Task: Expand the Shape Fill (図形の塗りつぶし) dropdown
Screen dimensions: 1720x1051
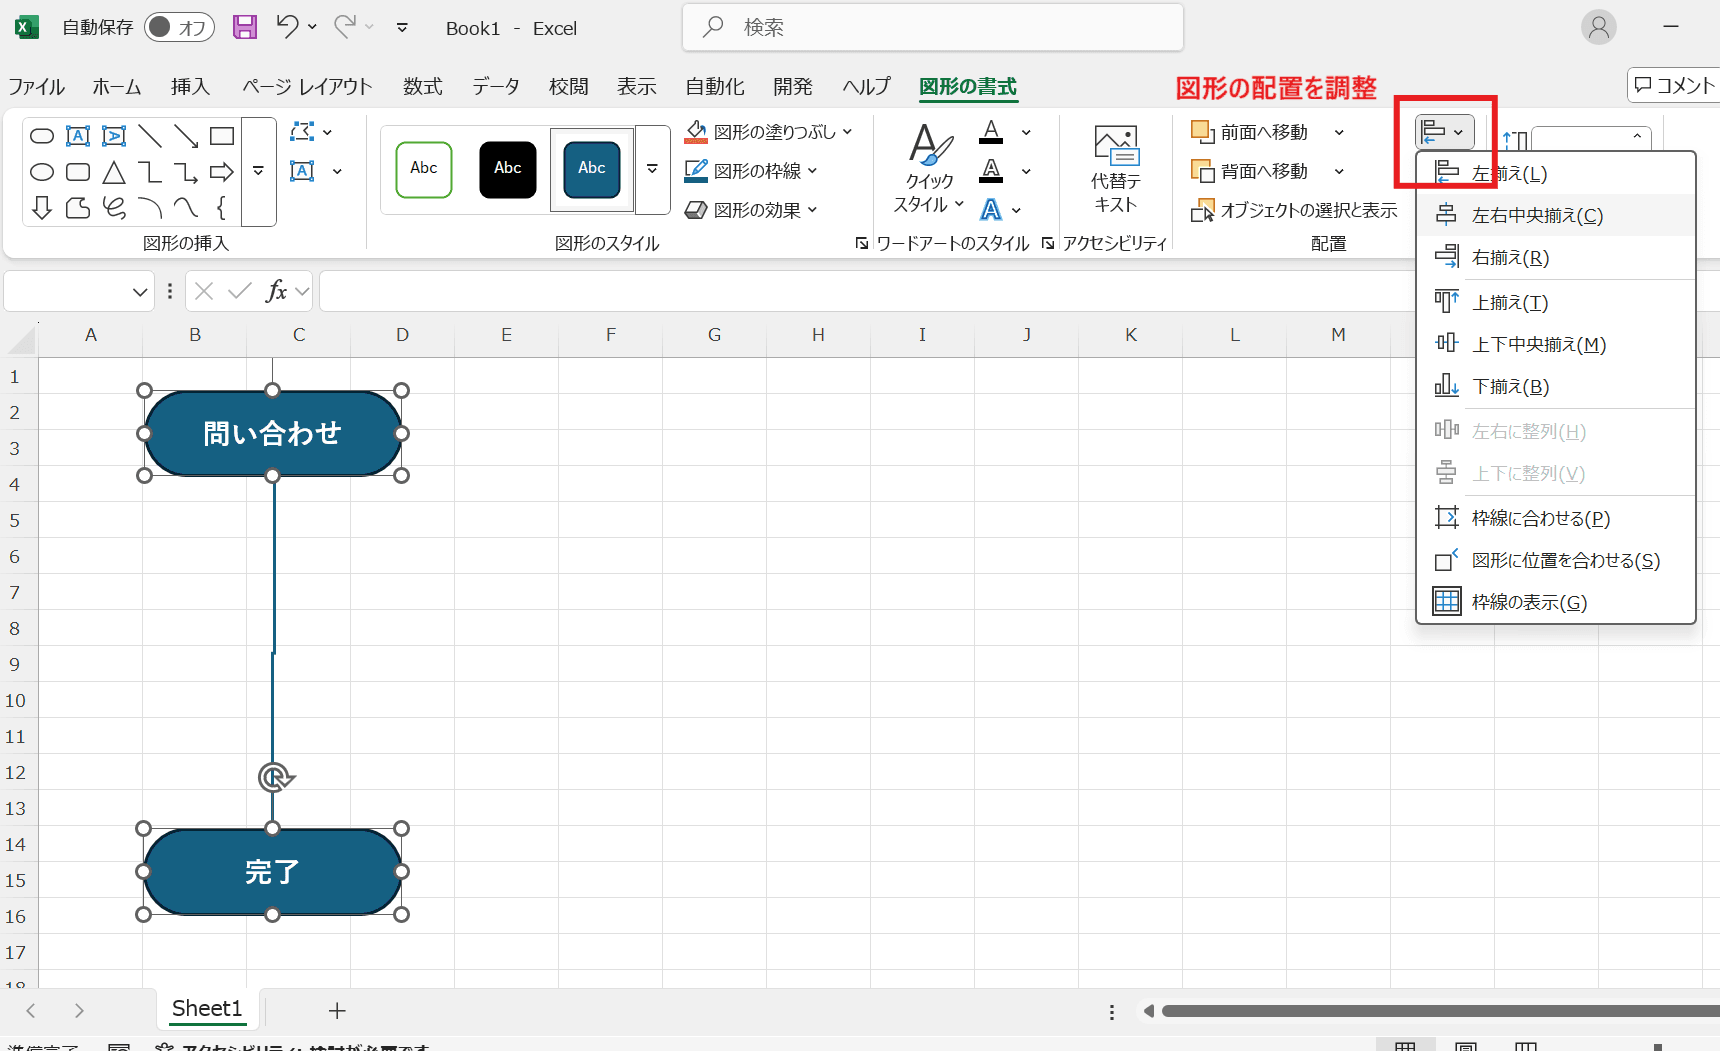Action: [x=848, y=132]
